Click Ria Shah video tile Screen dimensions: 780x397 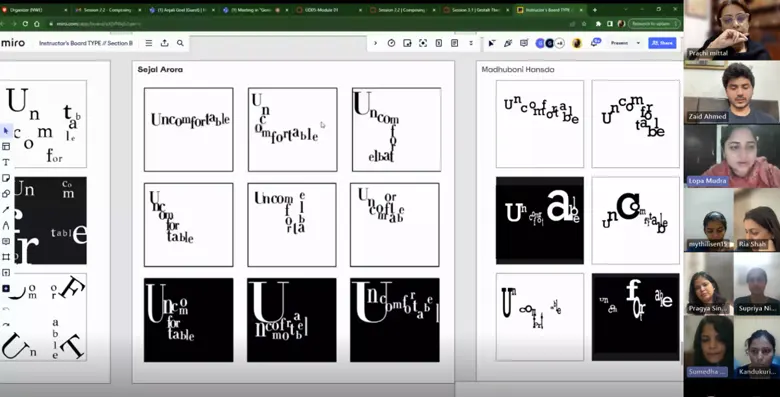[x=756, y=219]
